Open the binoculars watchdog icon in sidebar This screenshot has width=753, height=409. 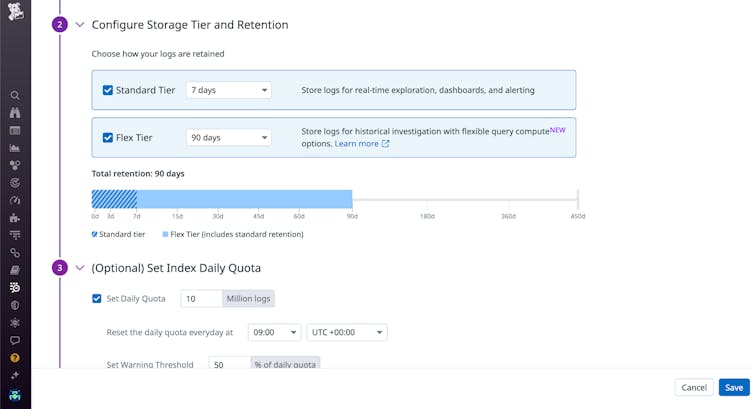point(15,113)
